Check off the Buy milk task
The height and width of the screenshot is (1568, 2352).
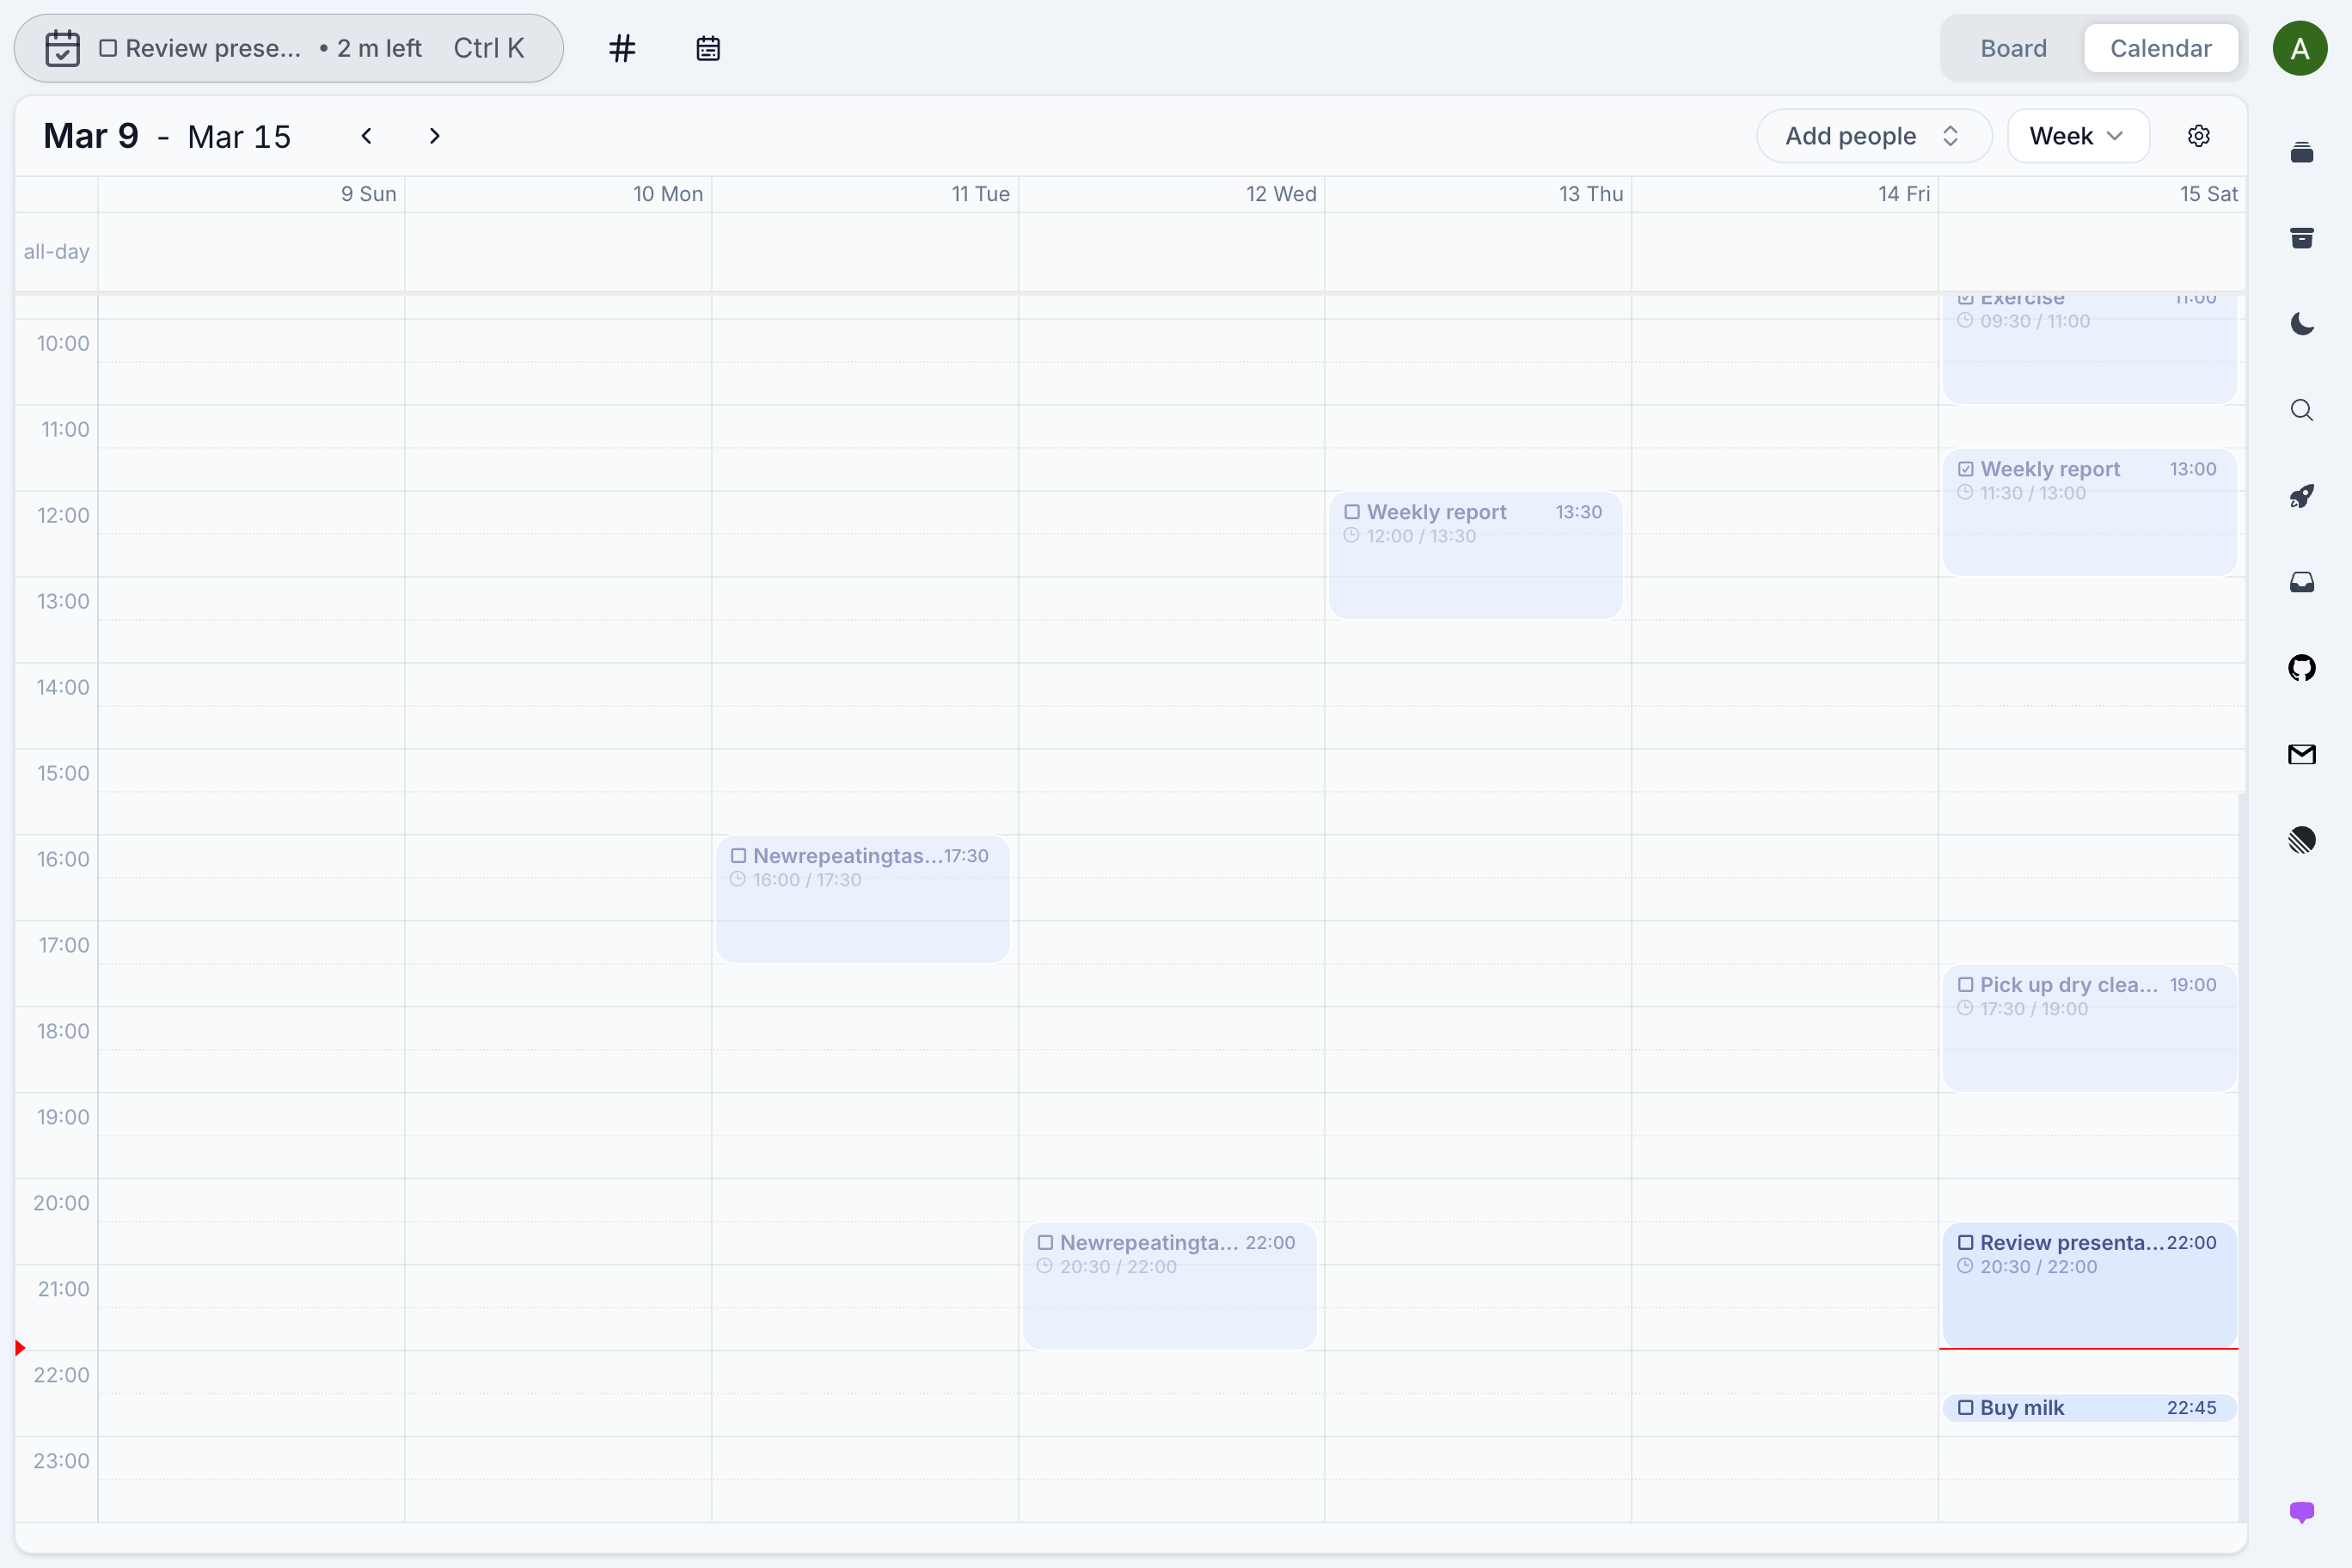pos(1965,1408)
